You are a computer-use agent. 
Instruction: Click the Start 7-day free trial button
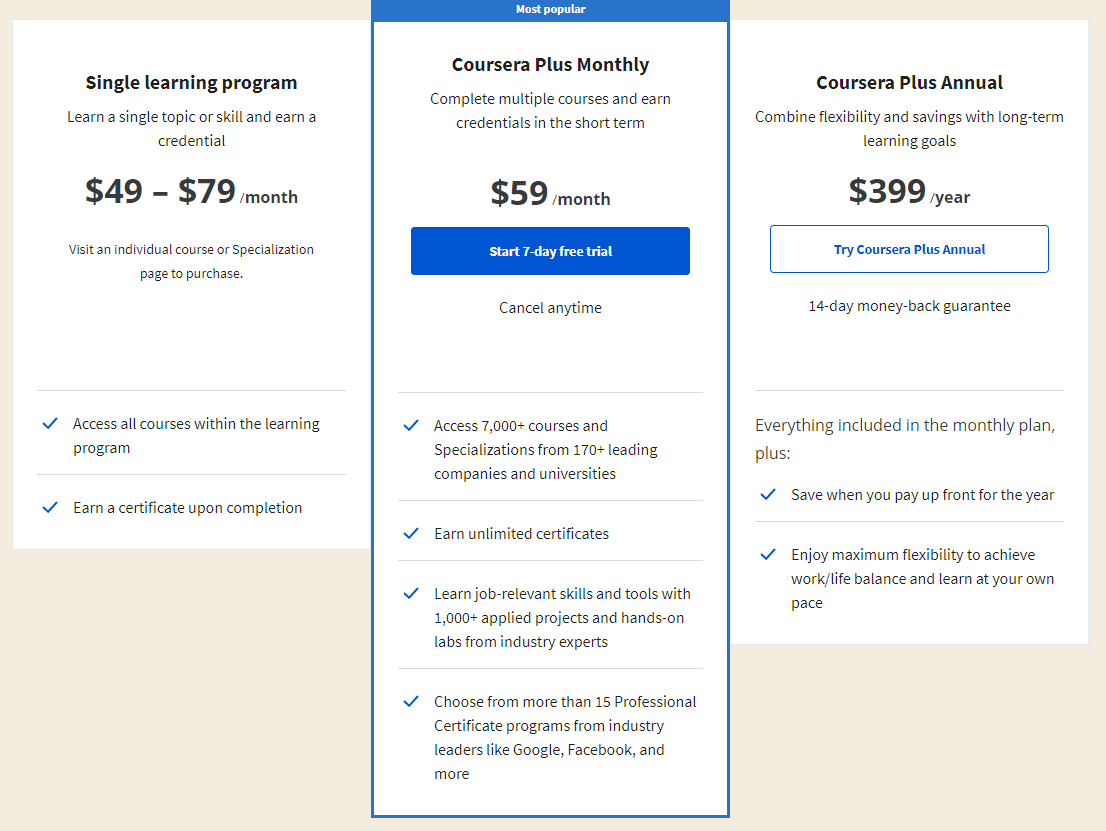[550, 251]
